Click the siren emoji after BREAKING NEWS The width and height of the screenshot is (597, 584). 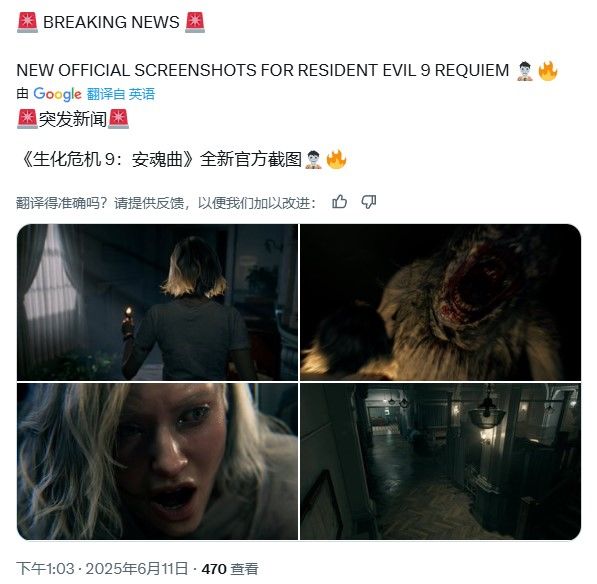(195, 22)
